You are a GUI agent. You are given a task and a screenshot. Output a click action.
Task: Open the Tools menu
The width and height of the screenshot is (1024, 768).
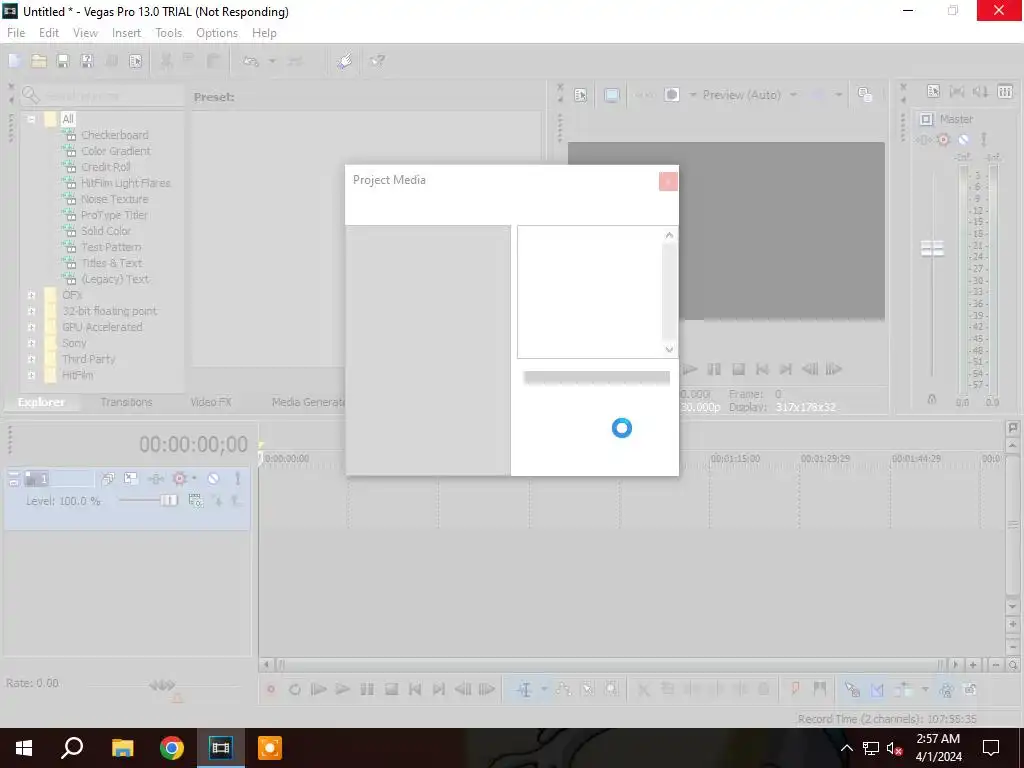[168, 33]
